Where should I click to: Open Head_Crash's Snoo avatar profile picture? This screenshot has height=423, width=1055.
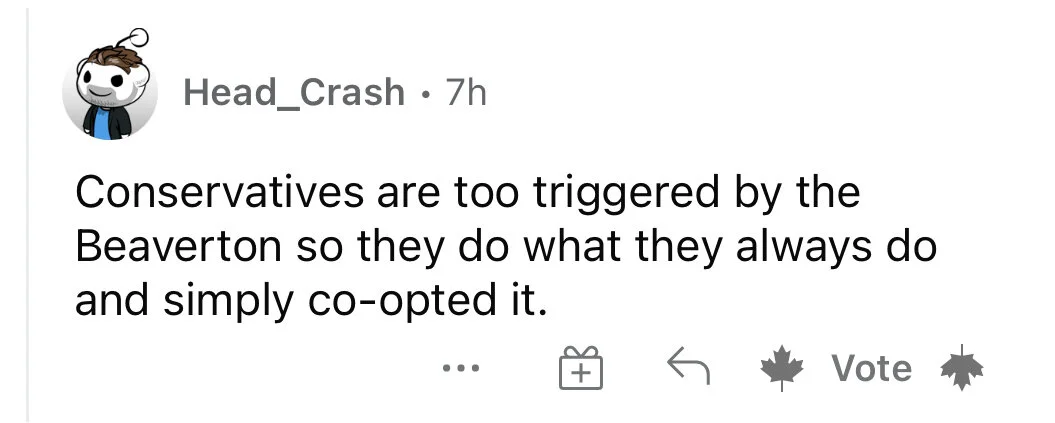tap(110, 85)
